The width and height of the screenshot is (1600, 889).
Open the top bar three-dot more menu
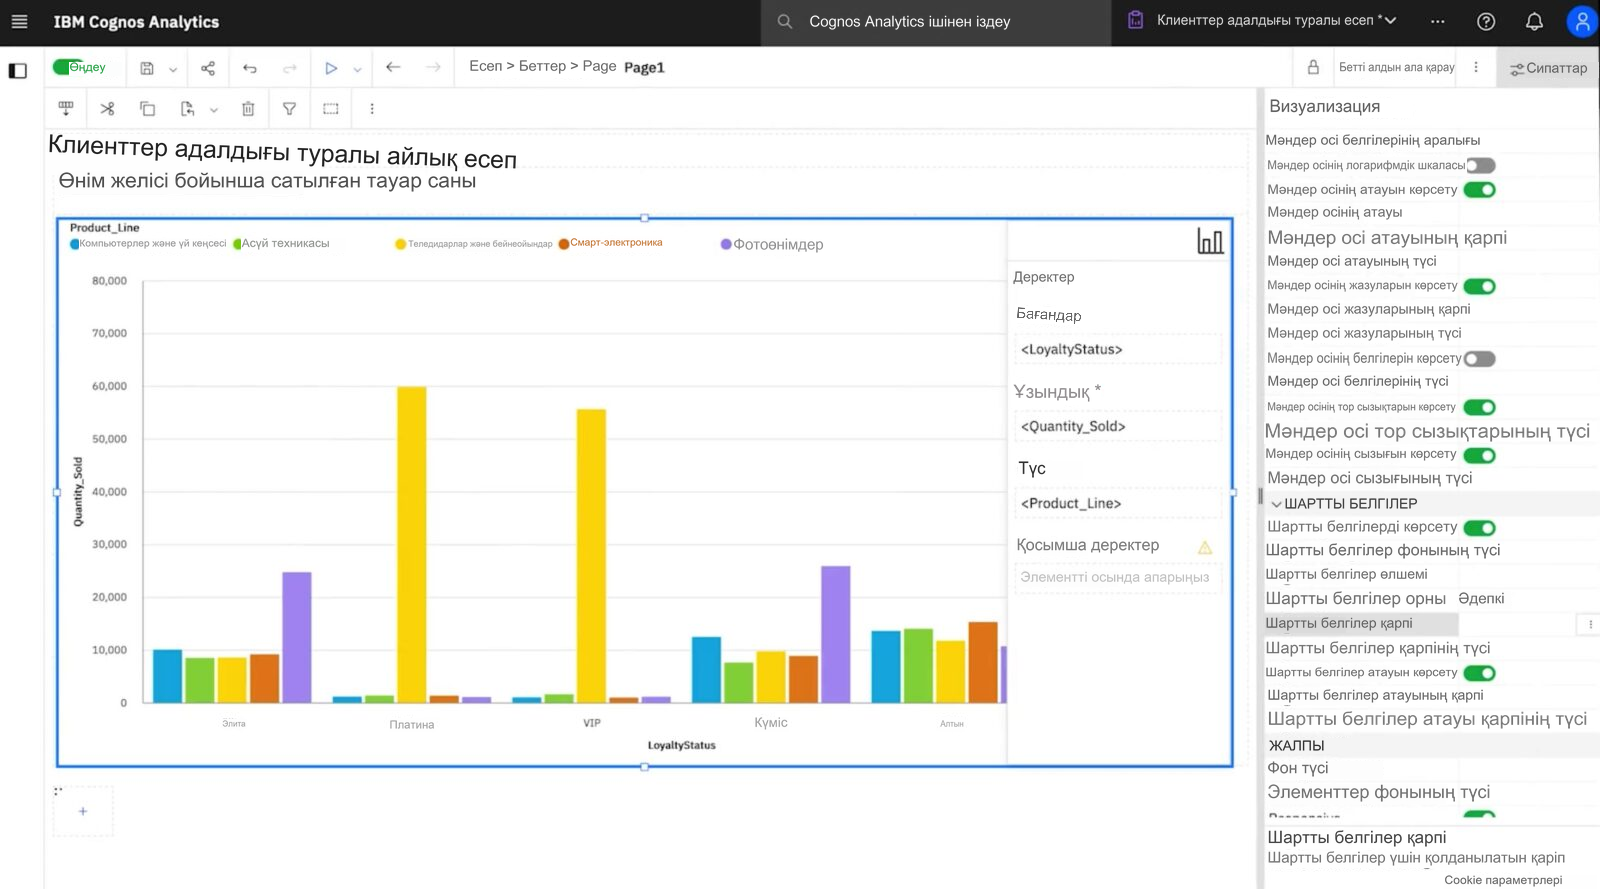[x=1438, y=21]
